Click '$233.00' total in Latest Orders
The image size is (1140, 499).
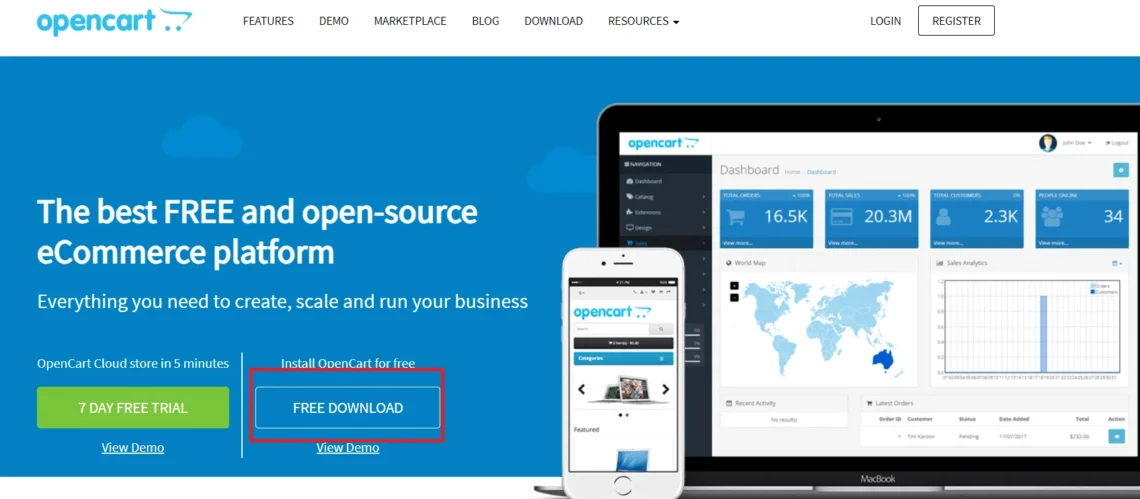(x=1079, y=436)
